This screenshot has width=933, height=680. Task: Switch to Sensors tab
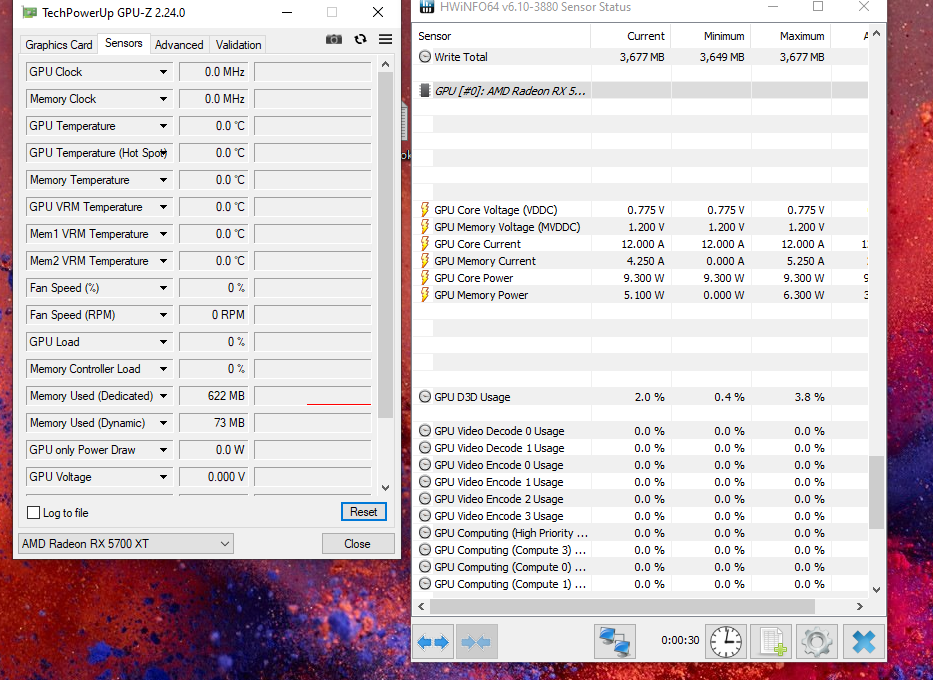point(123,43)
